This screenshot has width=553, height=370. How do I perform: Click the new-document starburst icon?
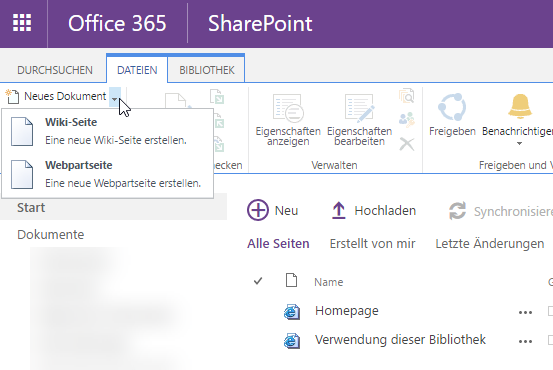pos(12,96)
